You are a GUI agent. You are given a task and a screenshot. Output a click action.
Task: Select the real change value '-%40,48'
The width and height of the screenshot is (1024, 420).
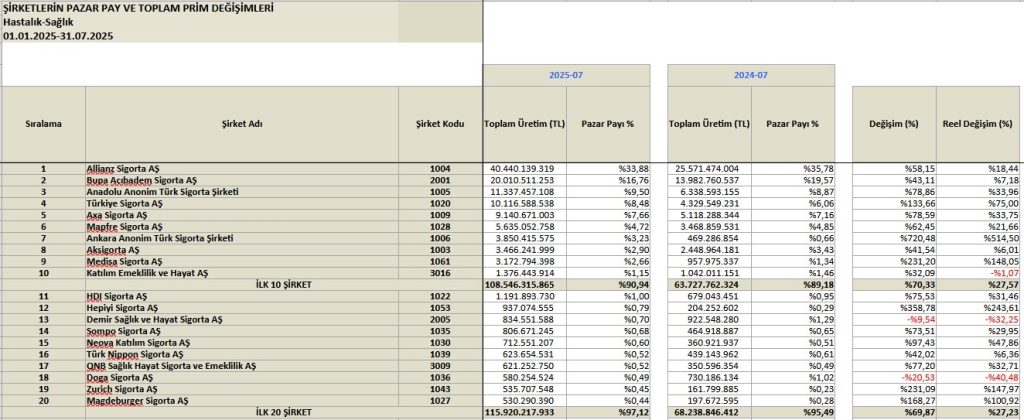pyautogui.click(x=978, y=377)
